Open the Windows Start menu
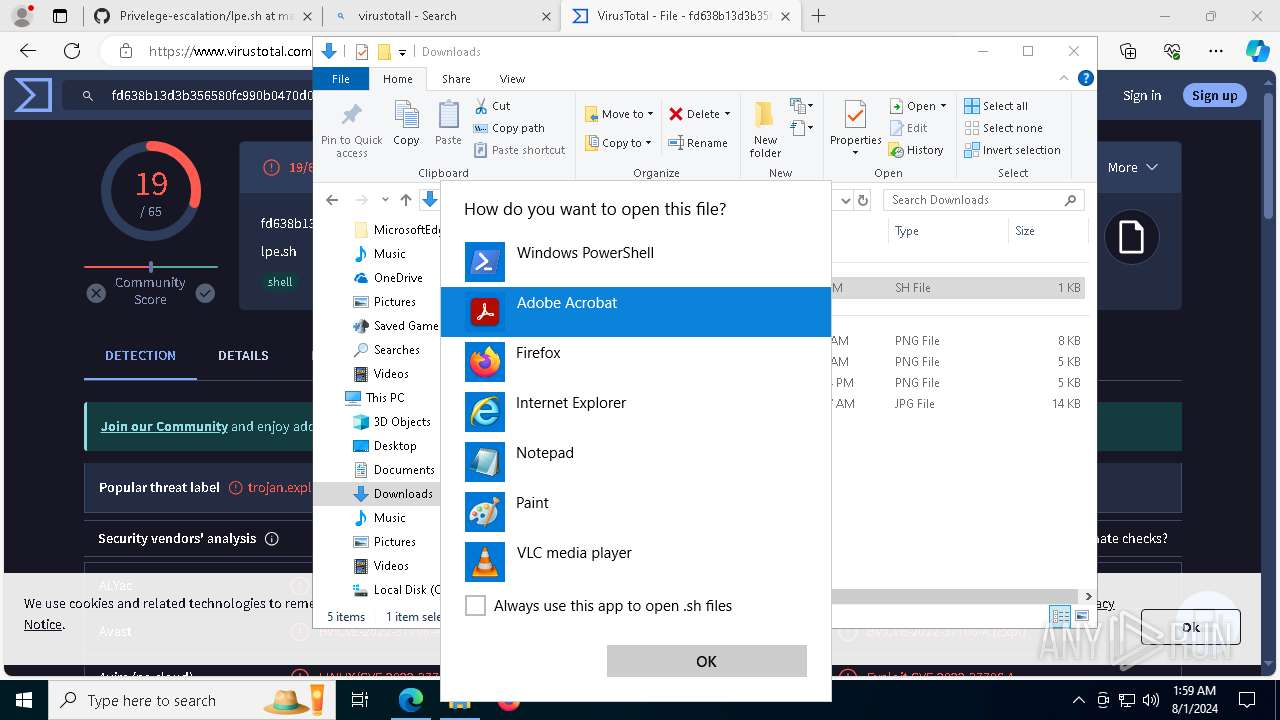Viewport: 1280px width, 720px height. (24, 700)
